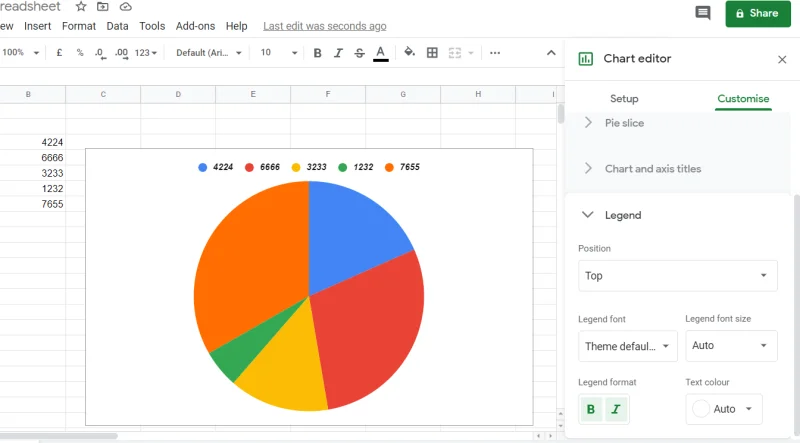Open more number formats 123 dropdown

[146, 53]
